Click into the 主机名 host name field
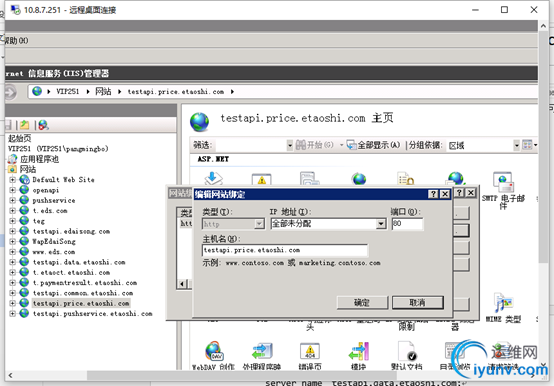Viewport: 554px width, 386px height. (x=285, y=250)
